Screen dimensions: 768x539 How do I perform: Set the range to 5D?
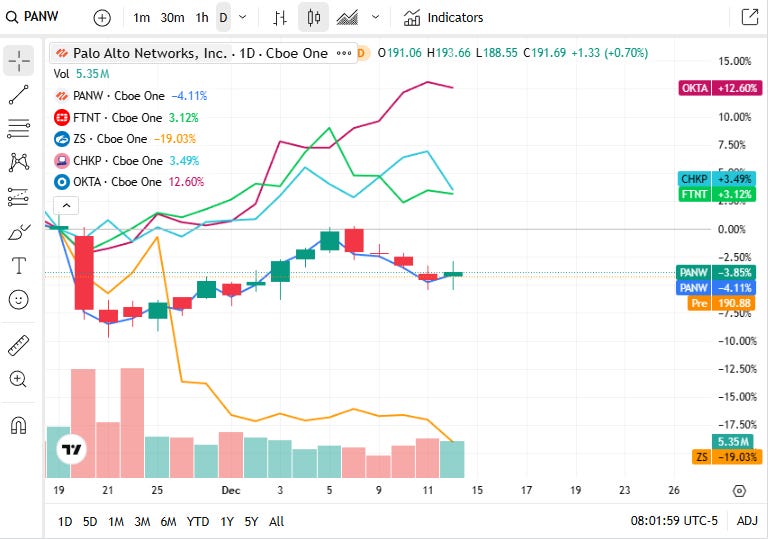click(90, 521)
